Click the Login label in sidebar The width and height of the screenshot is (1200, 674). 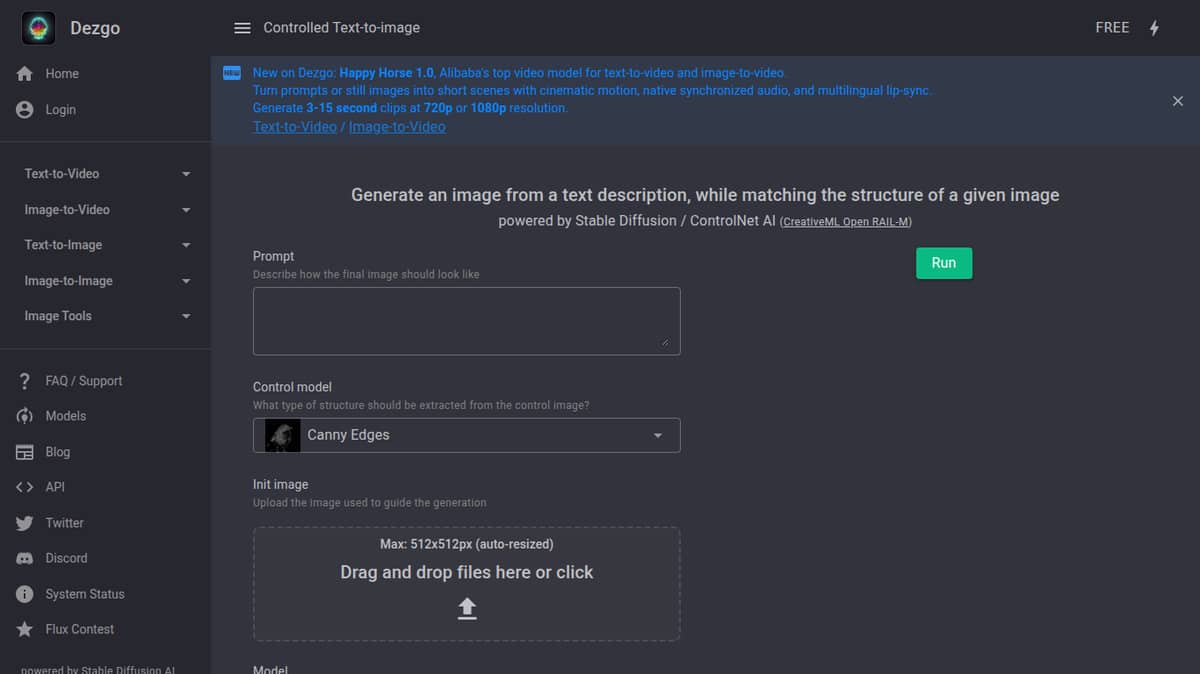click(60, 110)
